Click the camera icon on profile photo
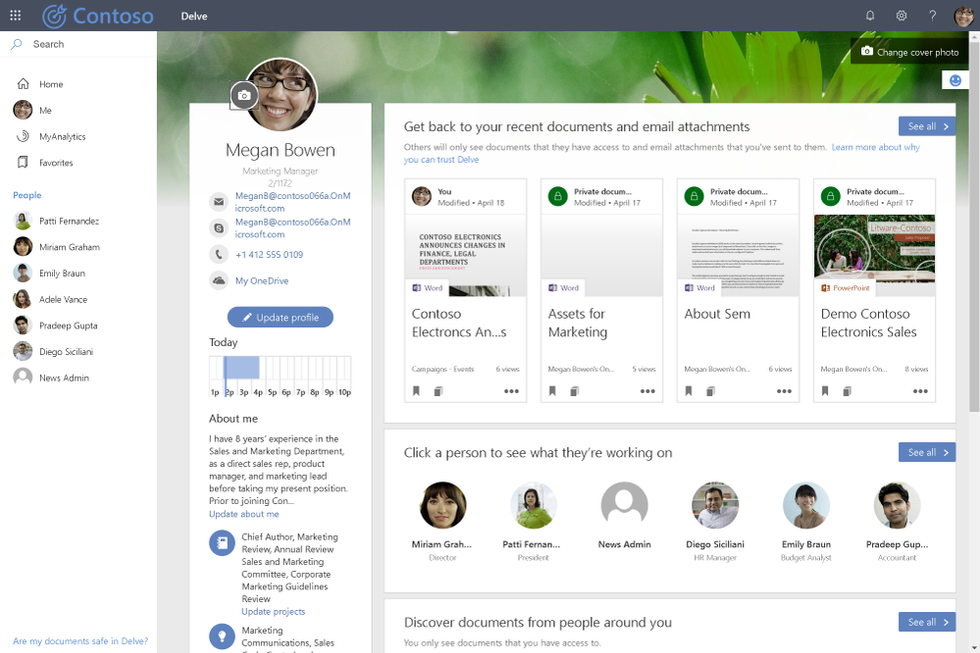This screenshot has height=653, width=980. tap(244, 96)
